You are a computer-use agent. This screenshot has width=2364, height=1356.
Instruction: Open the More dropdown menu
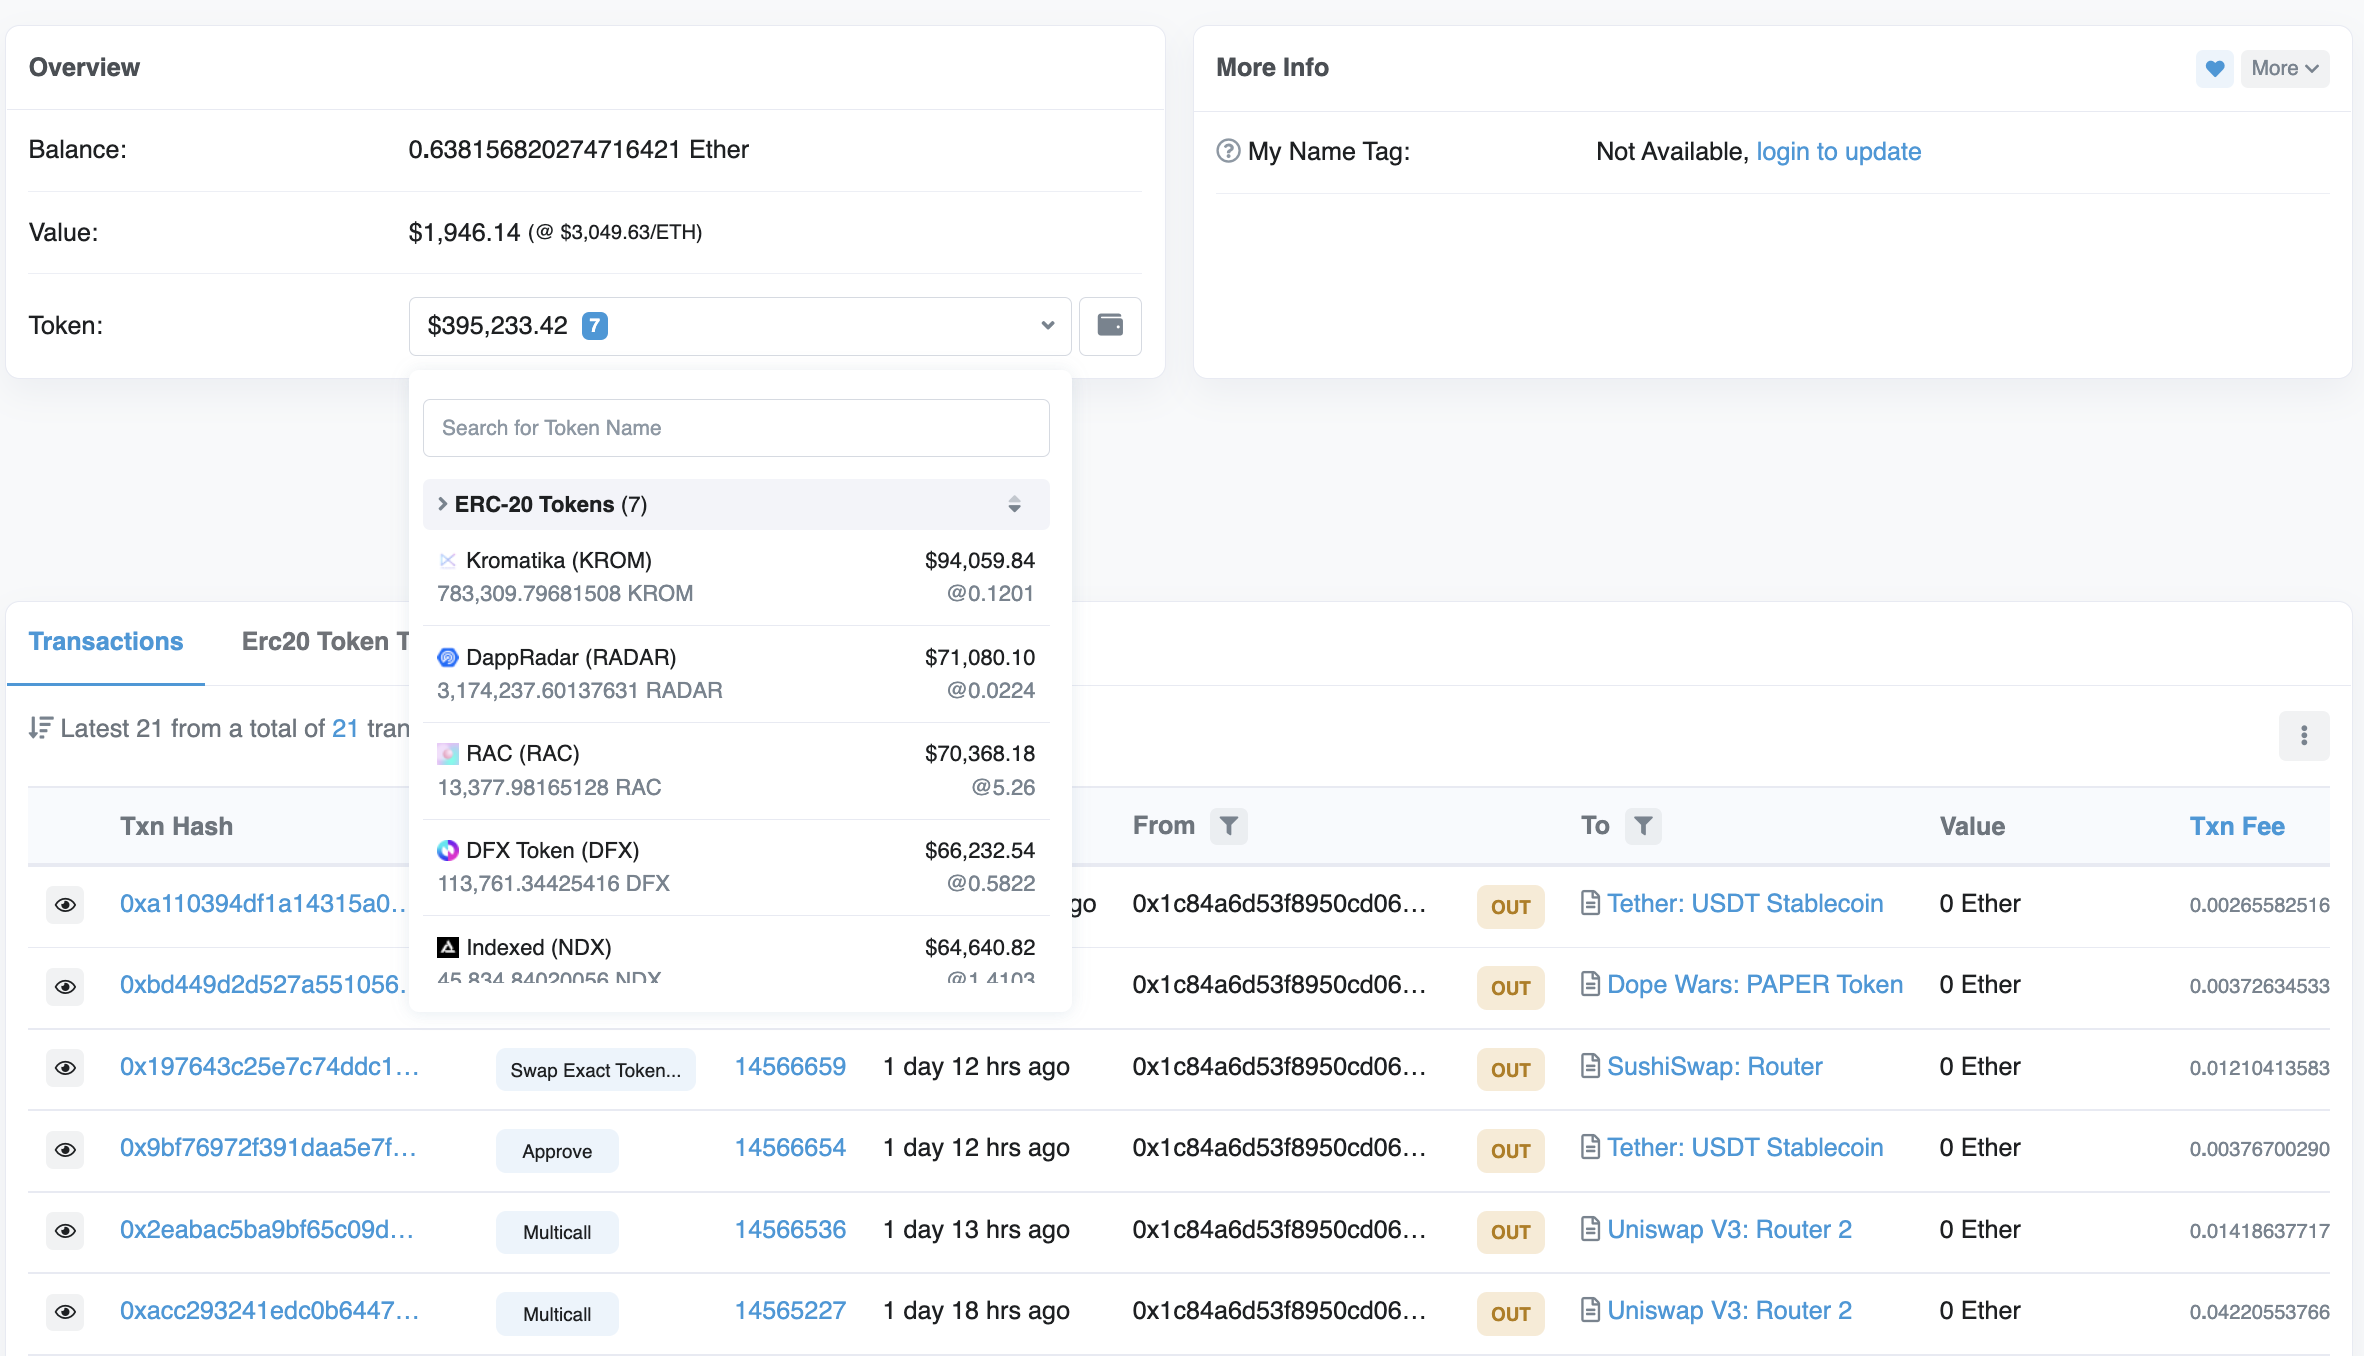pyautogui.click(x=2284, y=68)
